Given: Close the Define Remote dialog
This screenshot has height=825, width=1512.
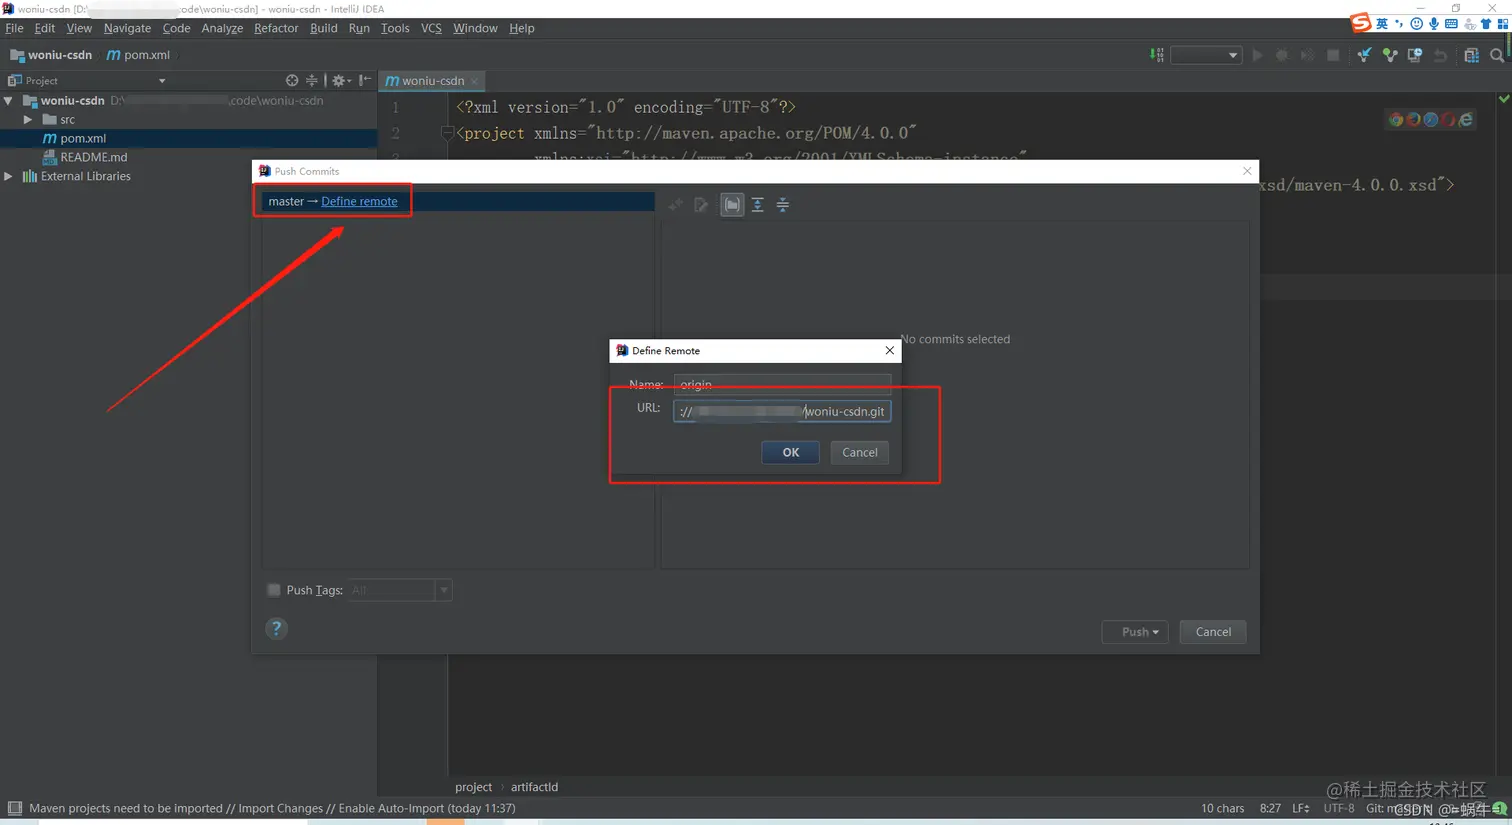Looking at the screenshot, I should click(x=890, y=350).
